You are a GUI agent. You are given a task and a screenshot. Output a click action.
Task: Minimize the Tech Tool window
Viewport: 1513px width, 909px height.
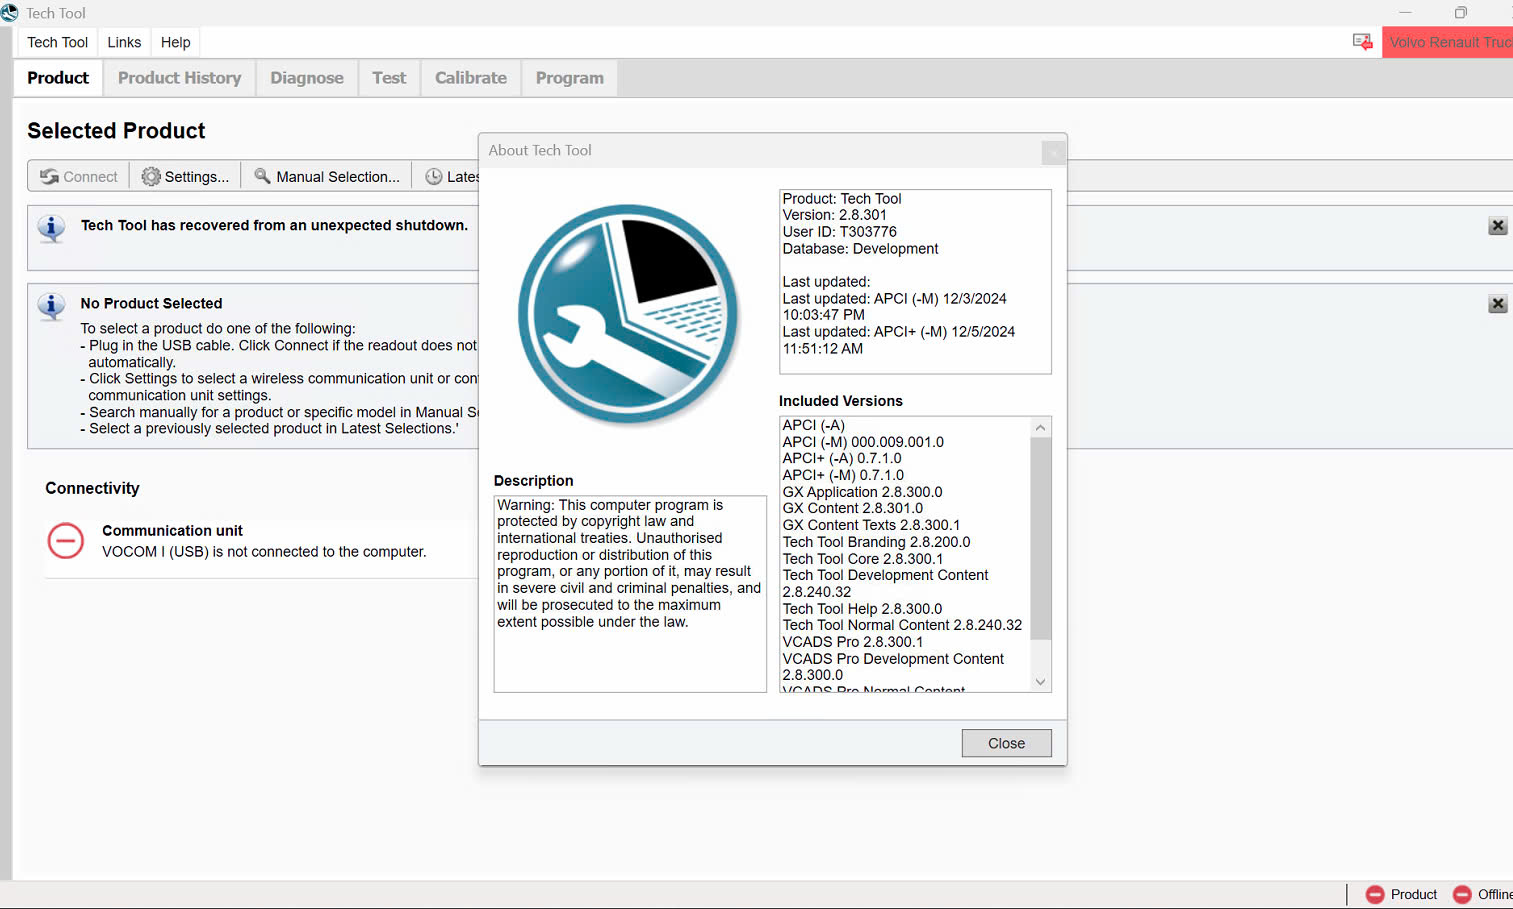click(x=1405, y=13)
